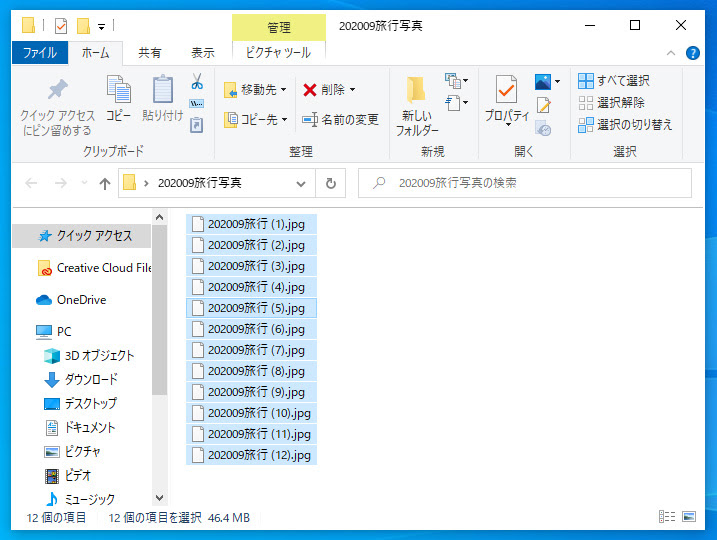Select OneDrive in navigation pane

pyautogui.click(x=71, y=300)
